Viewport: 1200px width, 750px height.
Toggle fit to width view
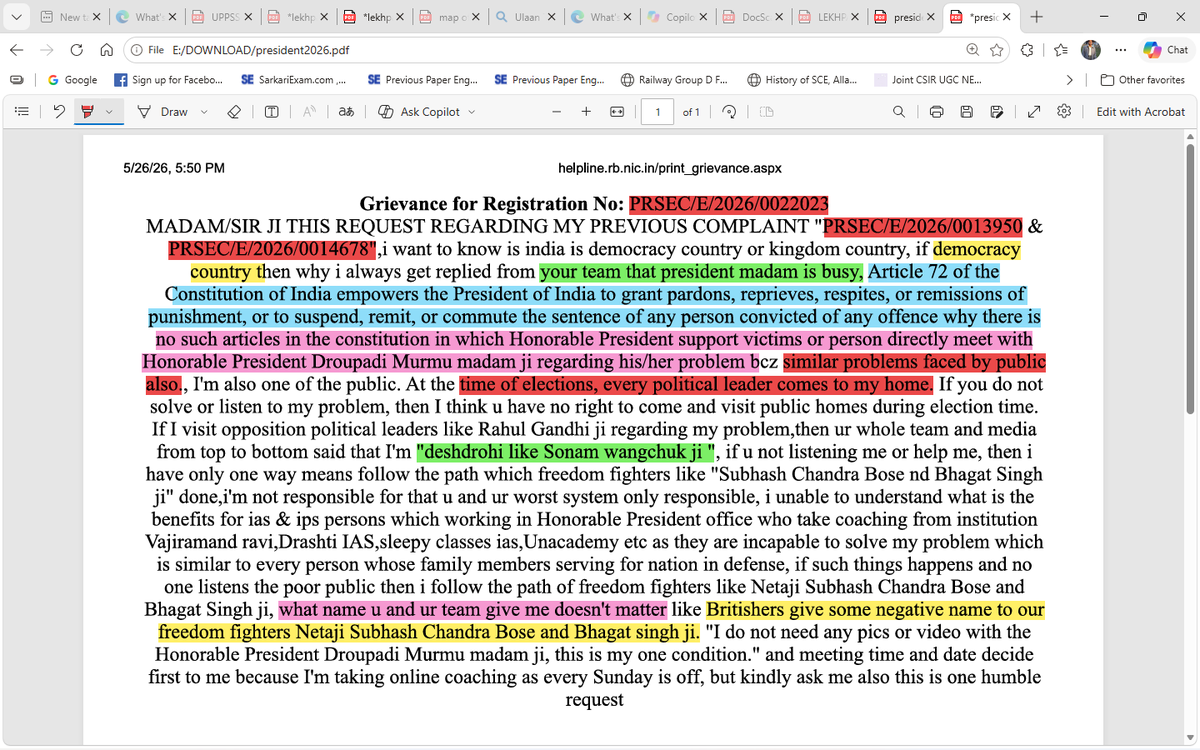[x=617, y=112]
